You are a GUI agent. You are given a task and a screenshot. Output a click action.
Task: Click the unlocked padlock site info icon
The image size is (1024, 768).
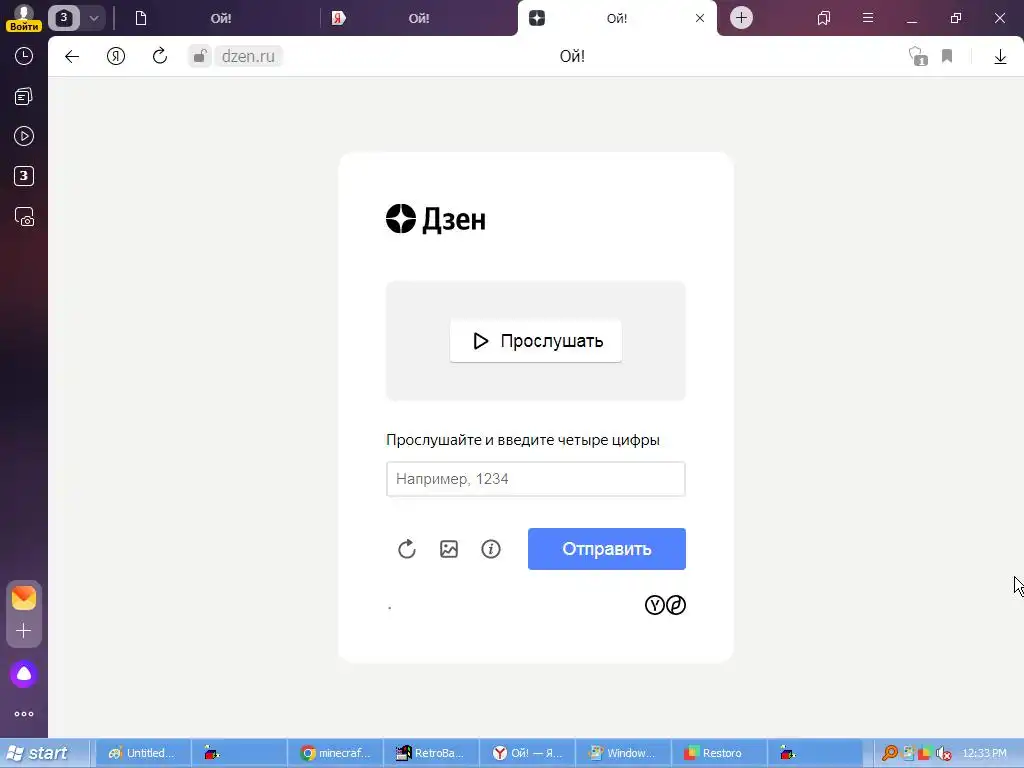(200, 56)
